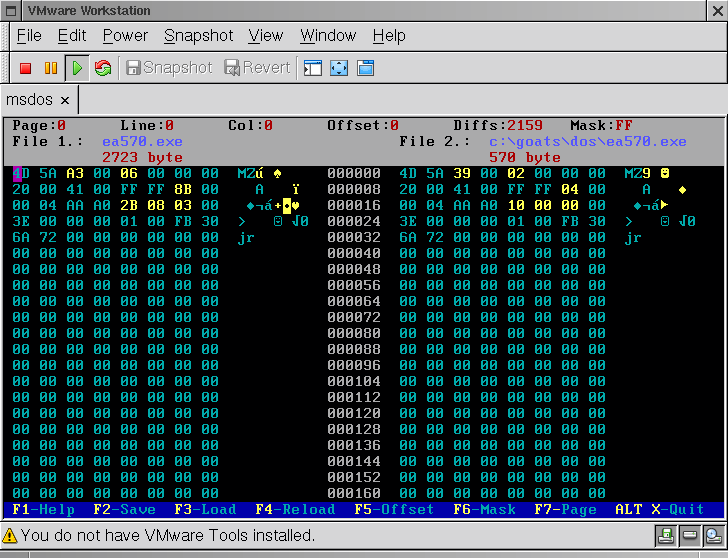Screen dimensions: 728x558
Task: Open the Power menu
Action: coord(125,36)
